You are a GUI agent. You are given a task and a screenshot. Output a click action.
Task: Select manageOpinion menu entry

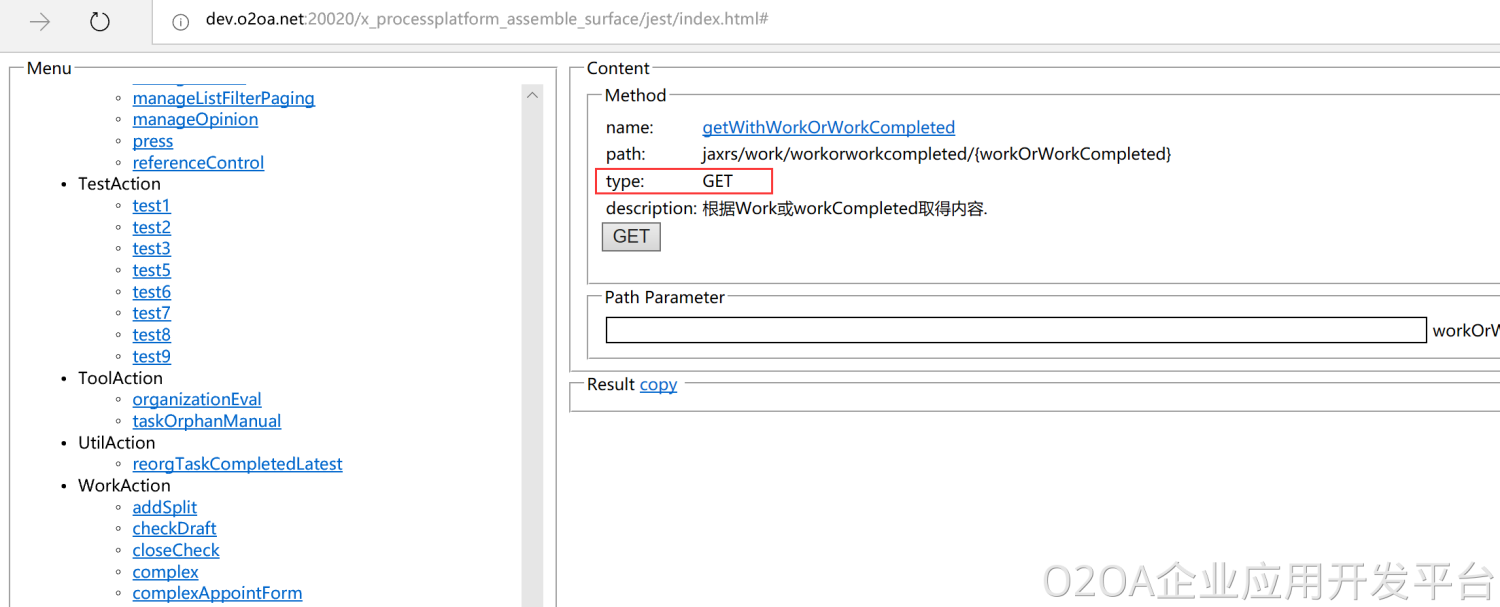click(195, 119)
